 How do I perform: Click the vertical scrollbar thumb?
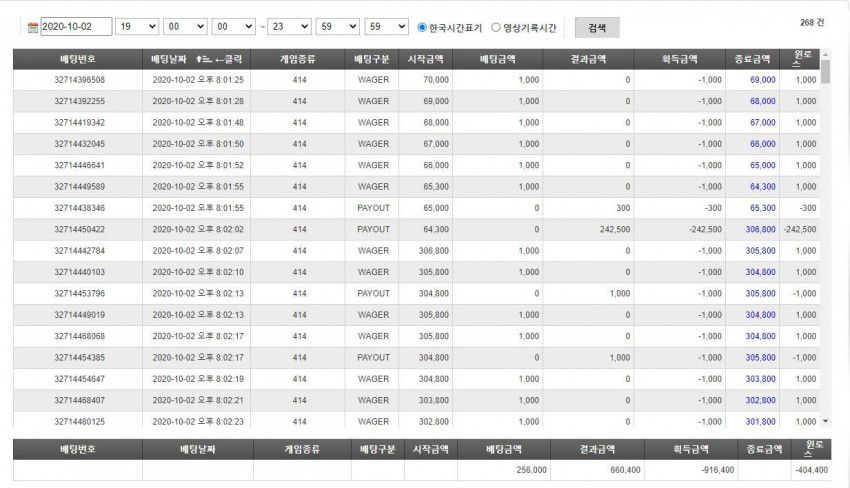(826, 72)
